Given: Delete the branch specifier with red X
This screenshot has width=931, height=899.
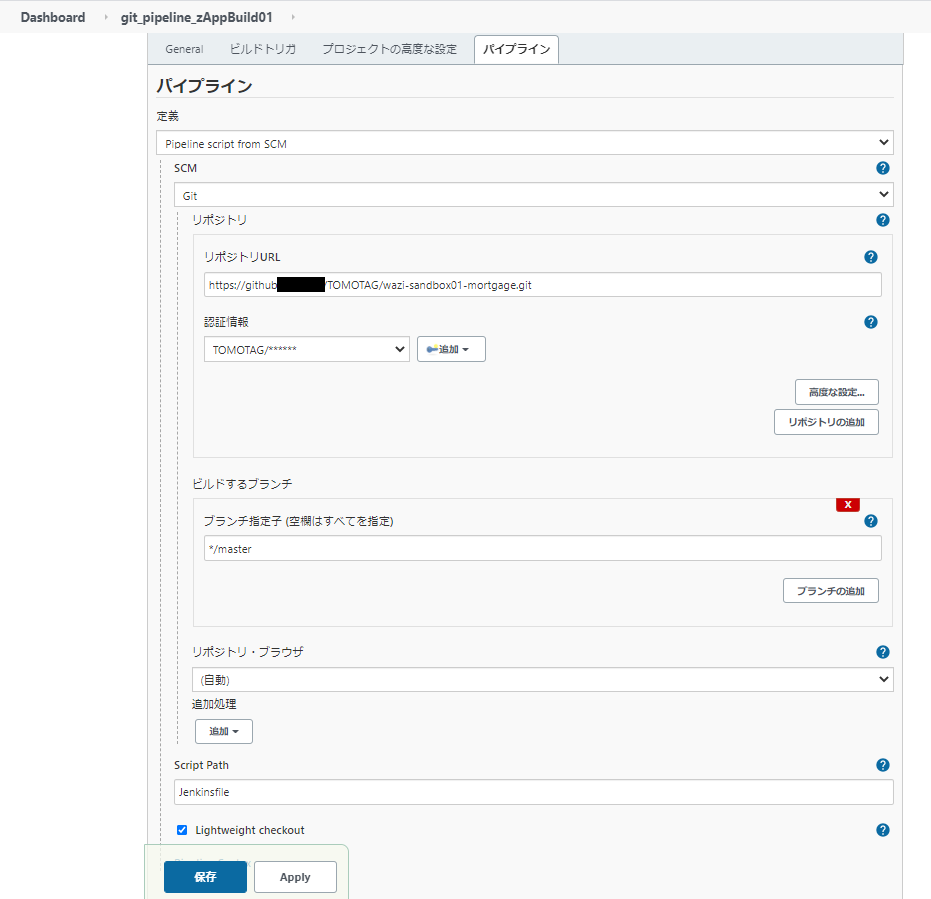Looking at the screenshot, I should (x=847, y=504).
